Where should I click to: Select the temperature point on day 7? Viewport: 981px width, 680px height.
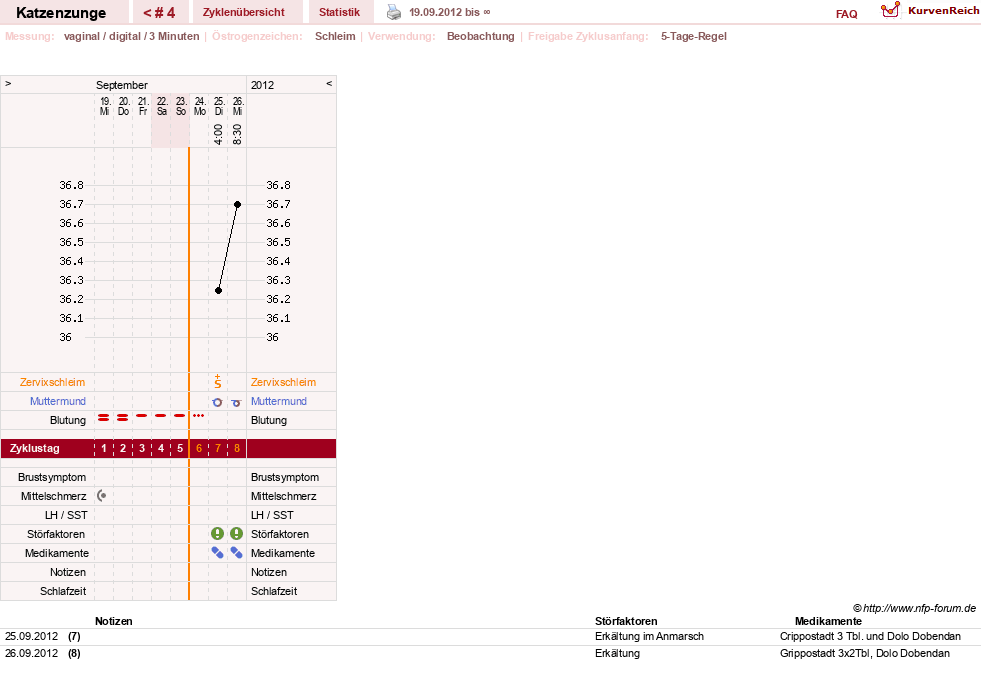(x=218, y=290)
